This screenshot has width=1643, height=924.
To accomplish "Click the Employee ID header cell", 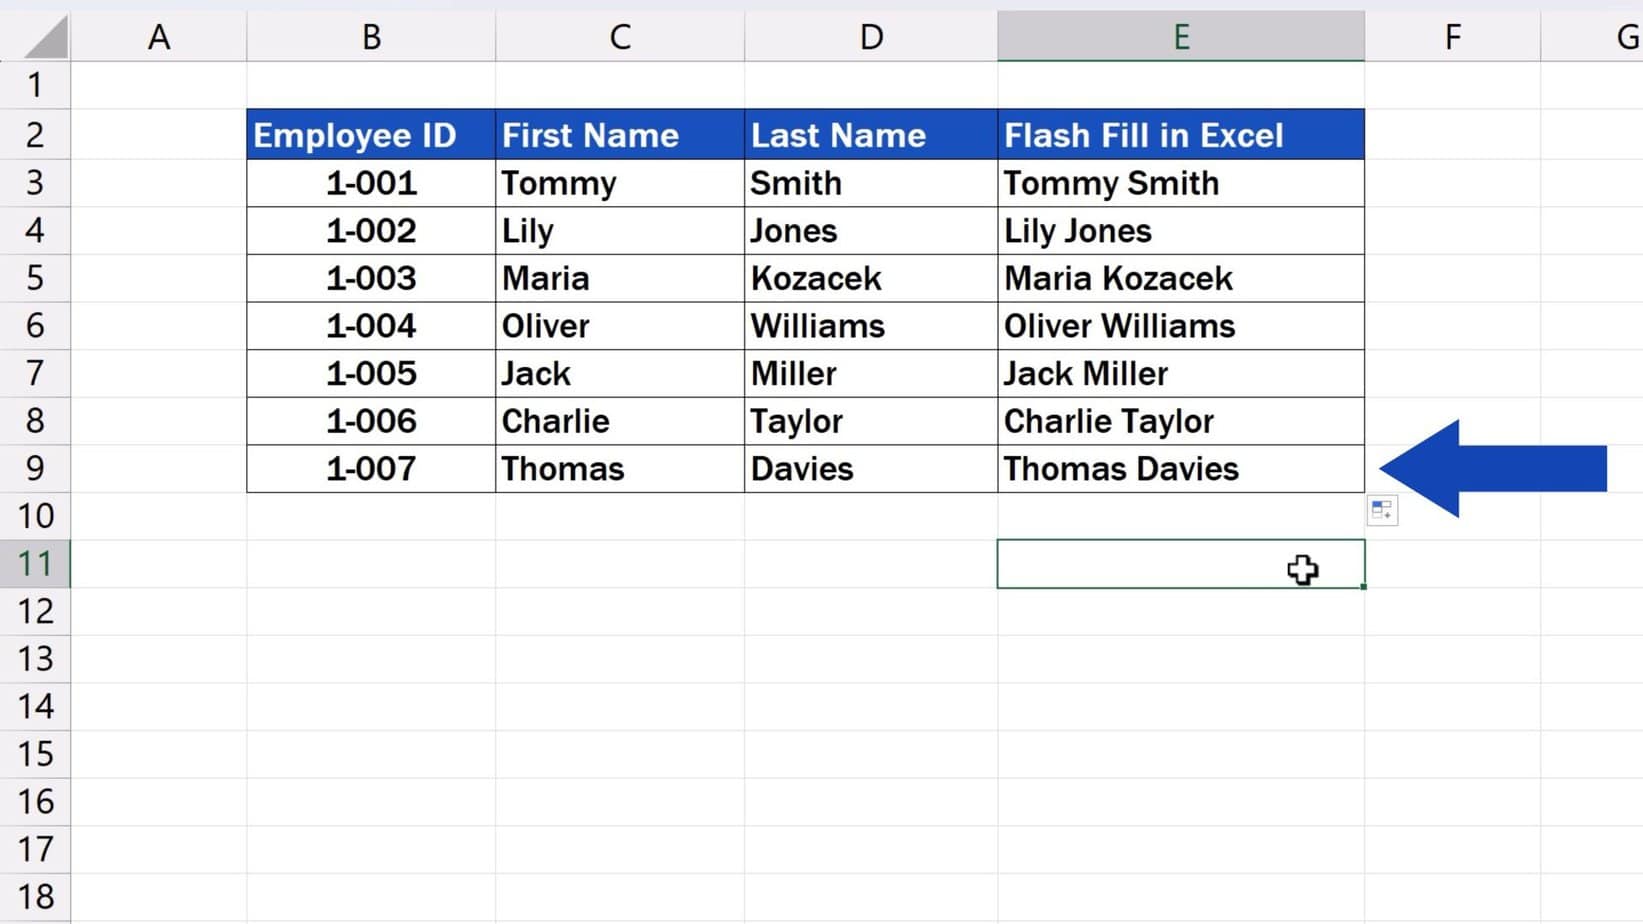I will click(371, 135).
